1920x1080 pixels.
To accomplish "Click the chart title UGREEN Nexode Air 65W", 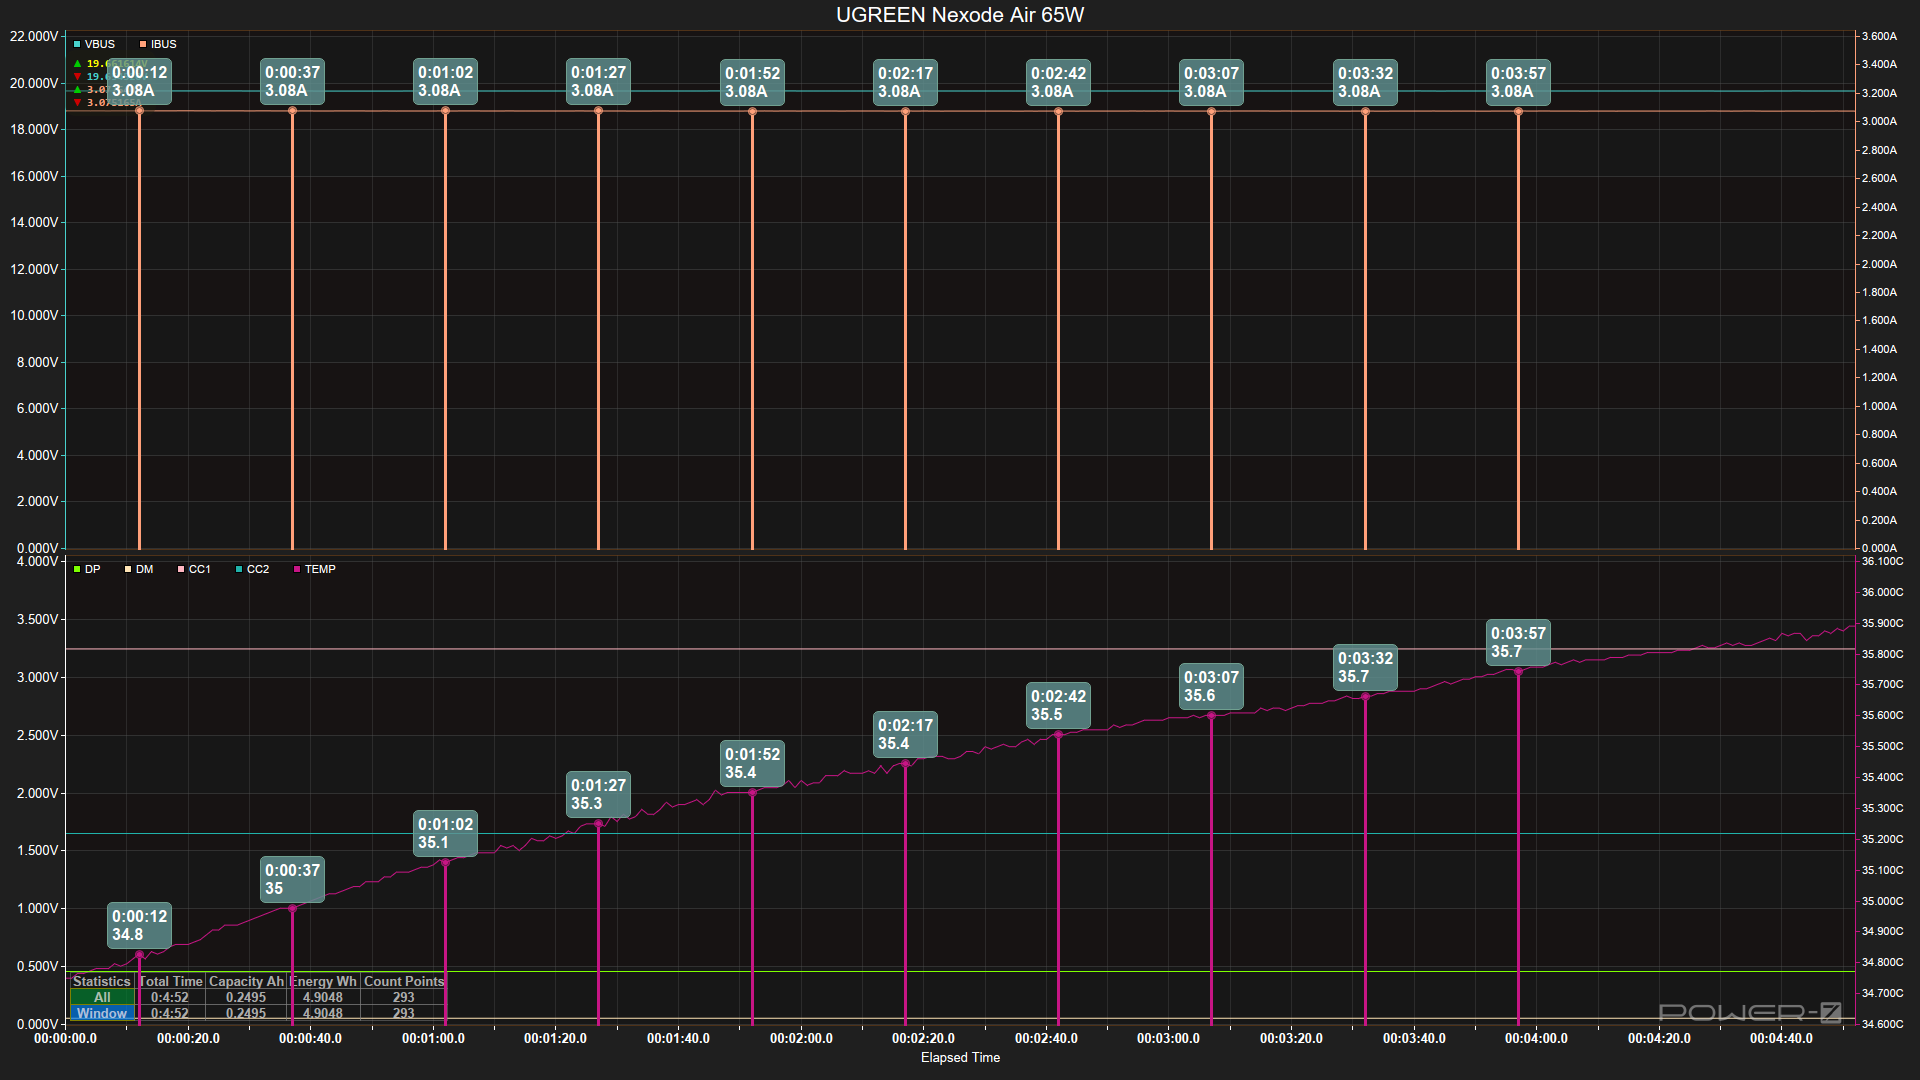I will [960, 15].
